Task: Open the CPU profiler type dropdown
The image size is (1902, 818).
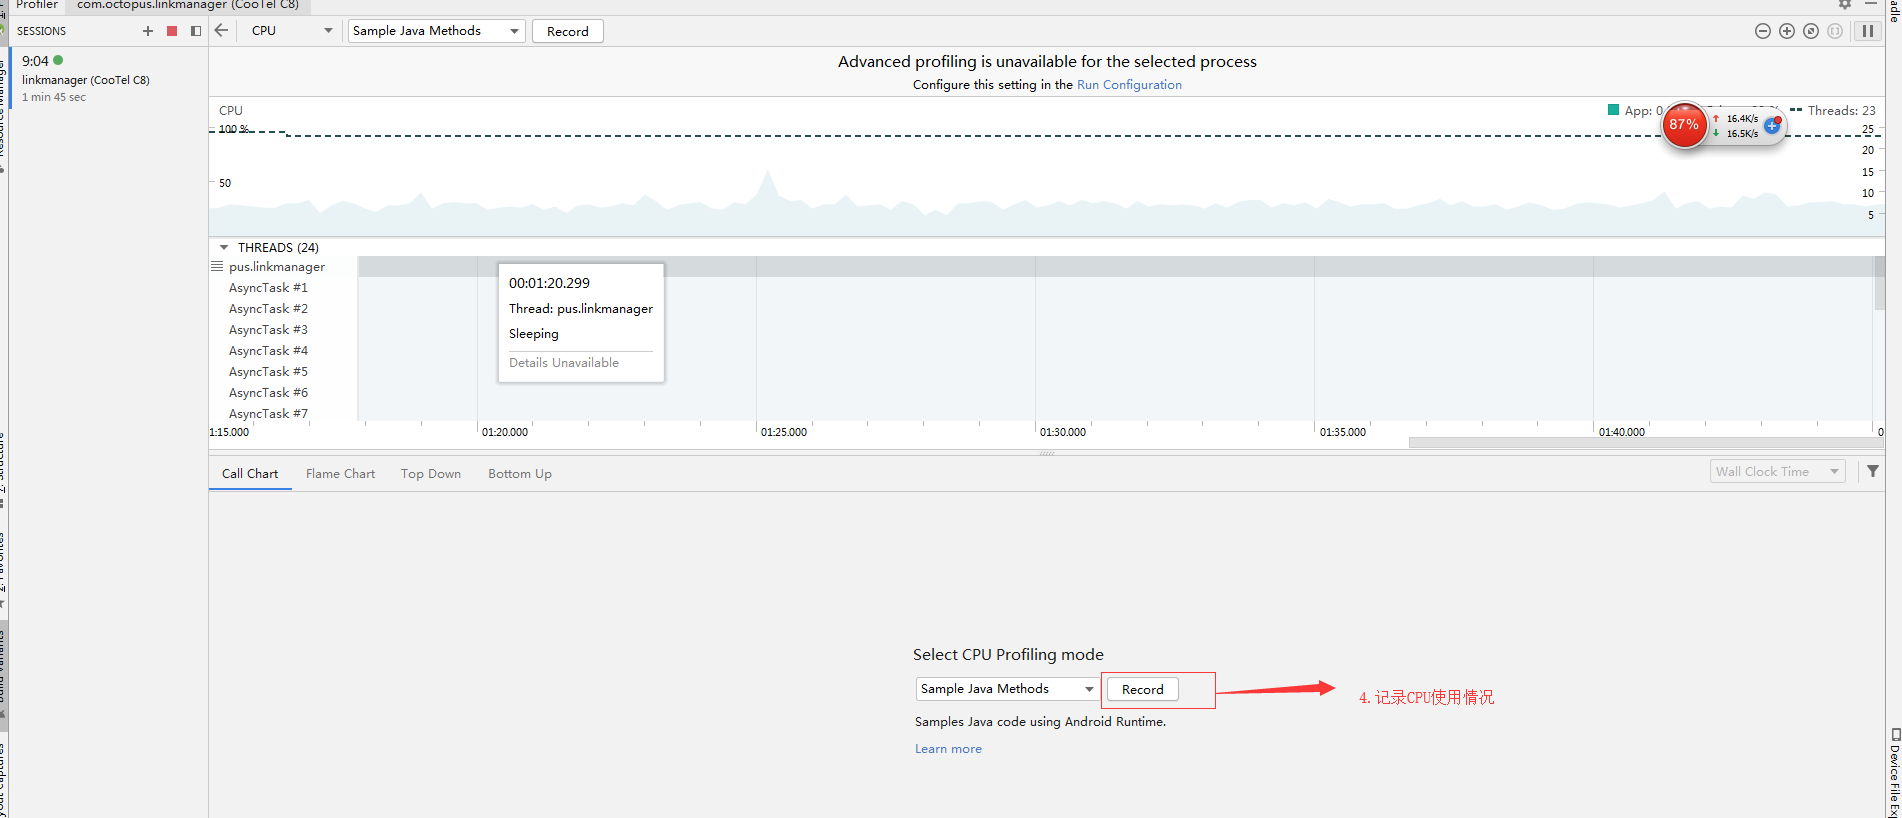Action: click(291, 31)
